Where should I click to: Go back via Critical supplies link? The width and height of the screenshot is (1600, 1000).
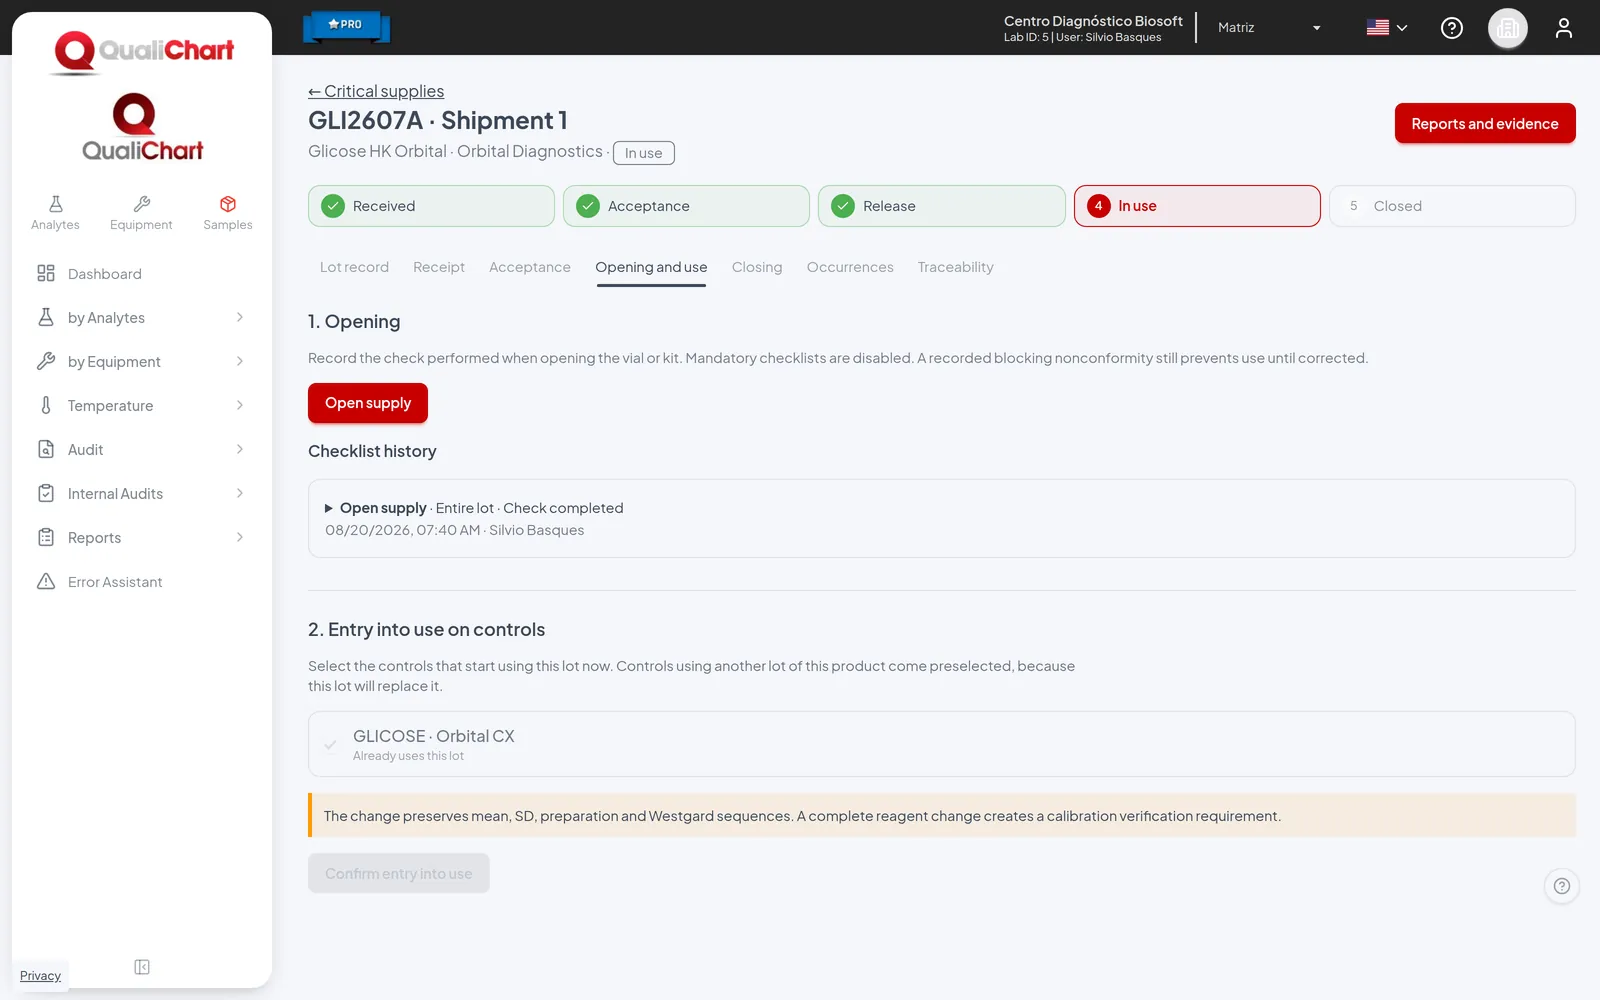point(376,91)
